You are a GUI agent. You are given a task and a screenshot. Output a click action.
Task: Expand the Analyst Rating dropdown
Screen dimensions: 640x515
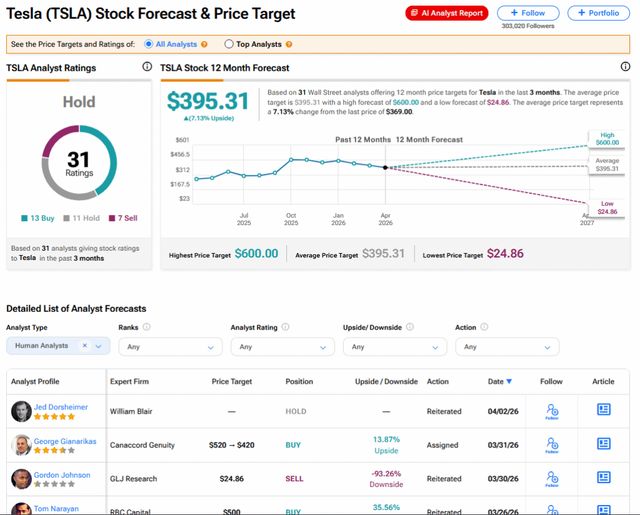tap(282, 347)
